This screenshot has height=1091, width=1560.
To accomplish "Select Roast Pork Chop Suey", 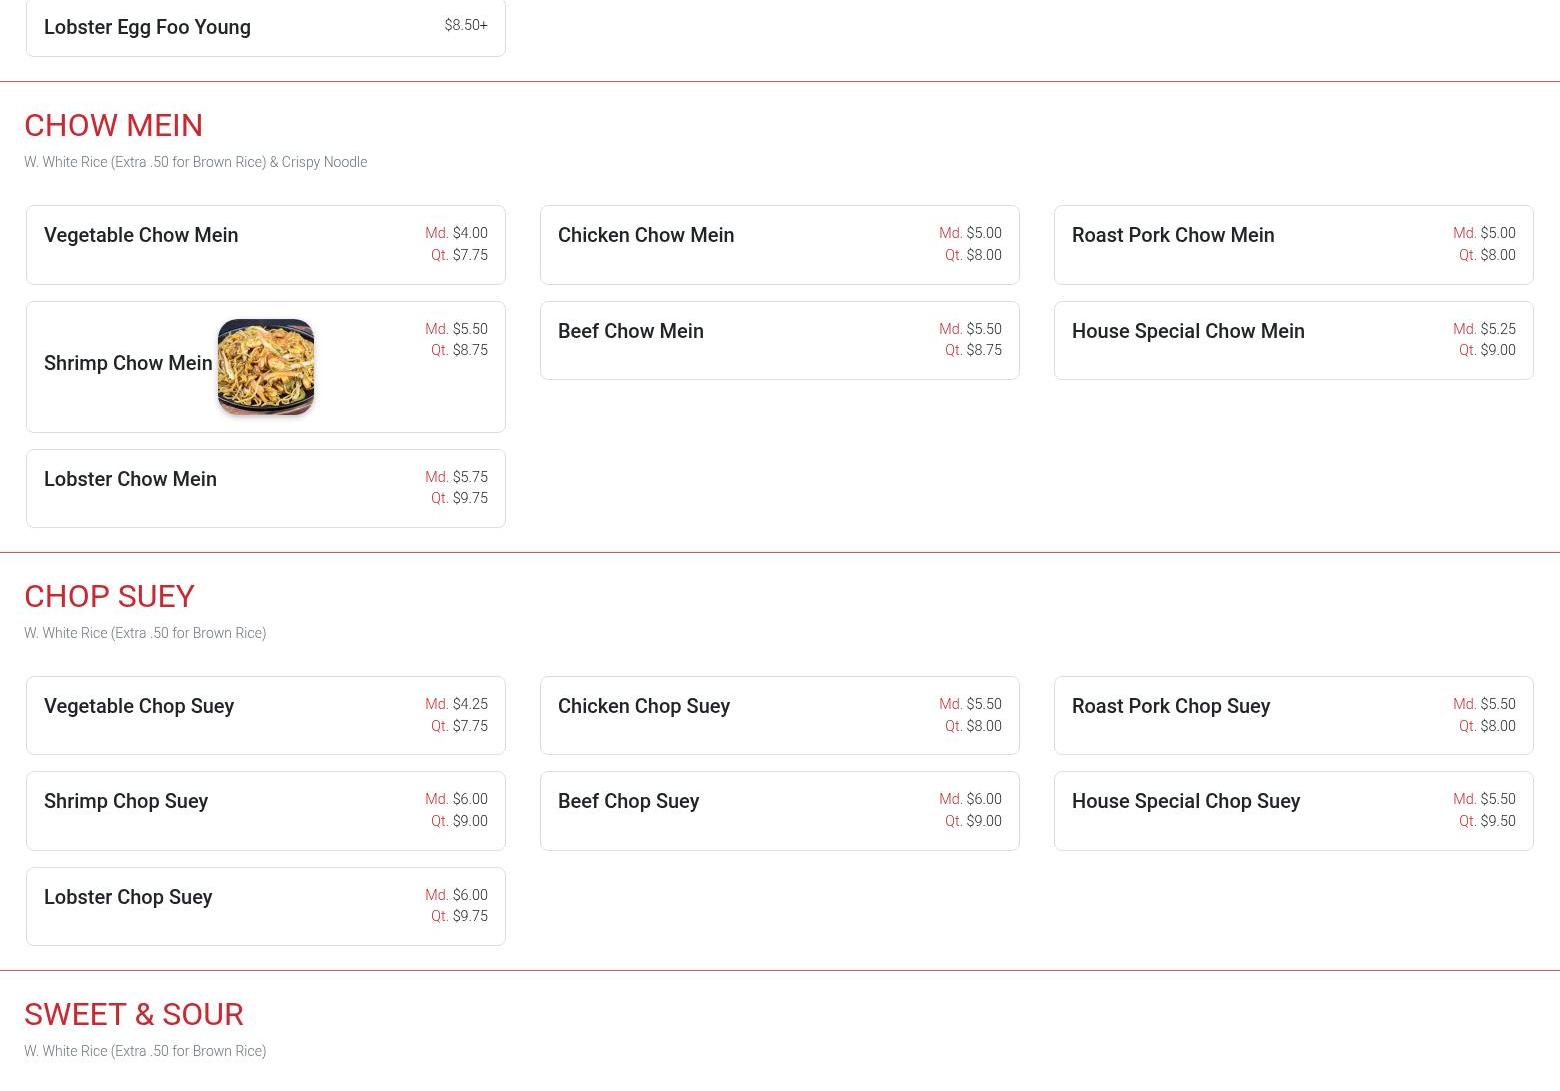I will click(x=1171, y=707).
